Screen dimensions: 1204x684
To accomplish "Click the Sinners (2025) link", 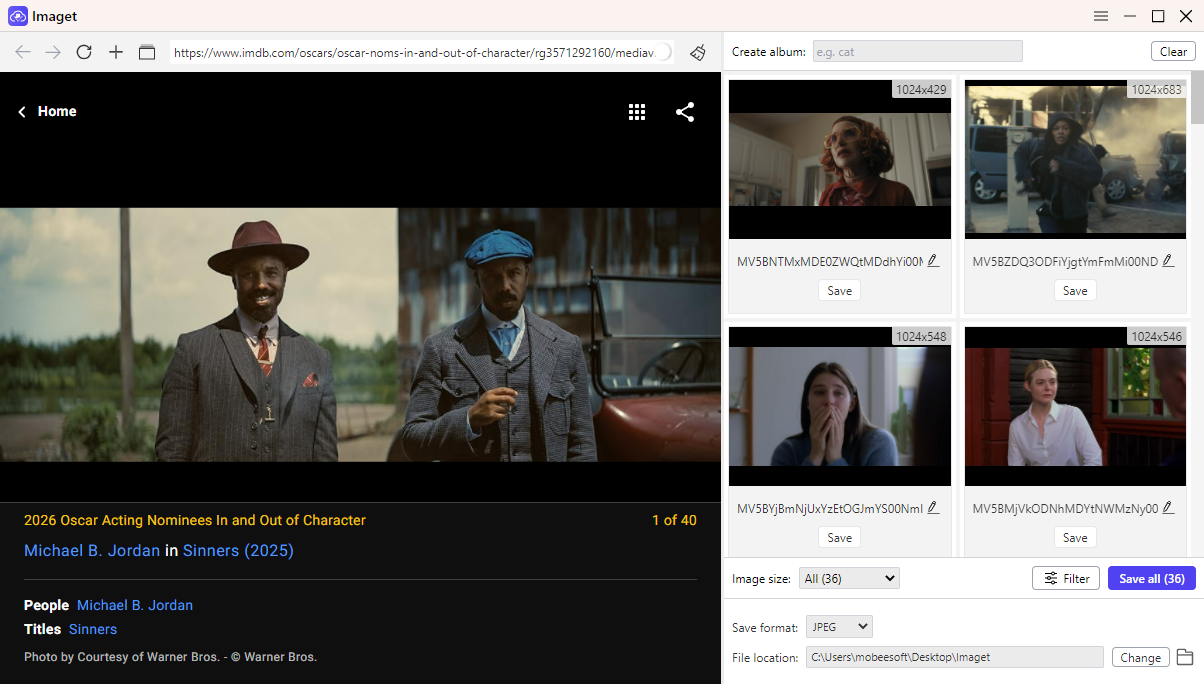I will coord(238,551).
